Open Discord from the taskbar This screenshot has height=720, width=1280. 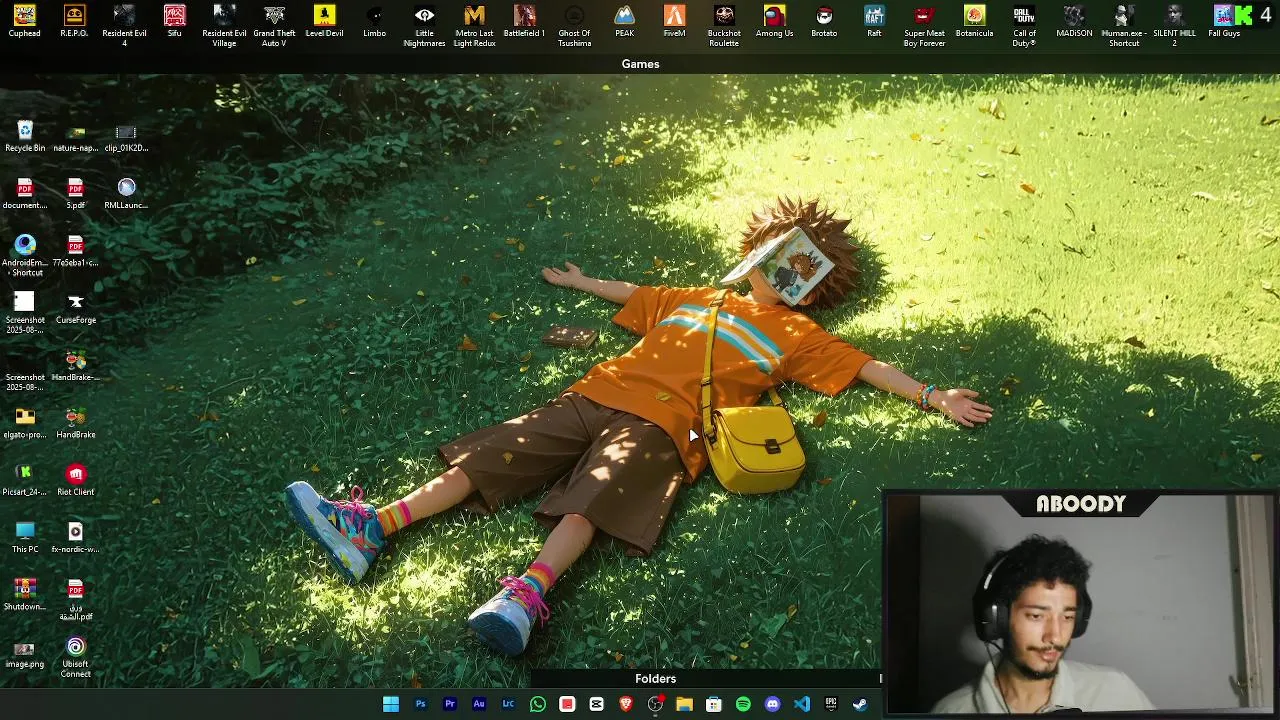coord(772,704)
